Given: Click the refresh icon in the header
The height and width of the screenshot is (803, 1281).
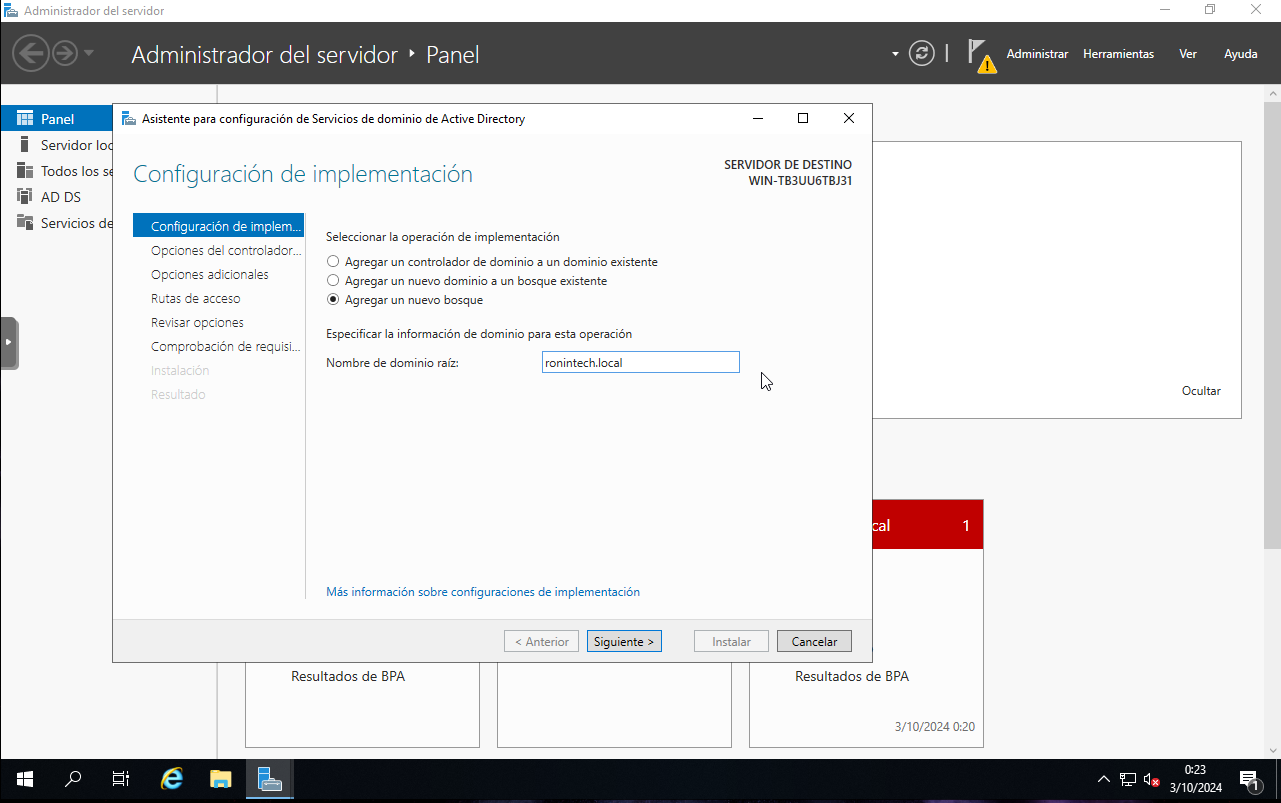Looking at the screenshot, I should [x=922, y=53].
